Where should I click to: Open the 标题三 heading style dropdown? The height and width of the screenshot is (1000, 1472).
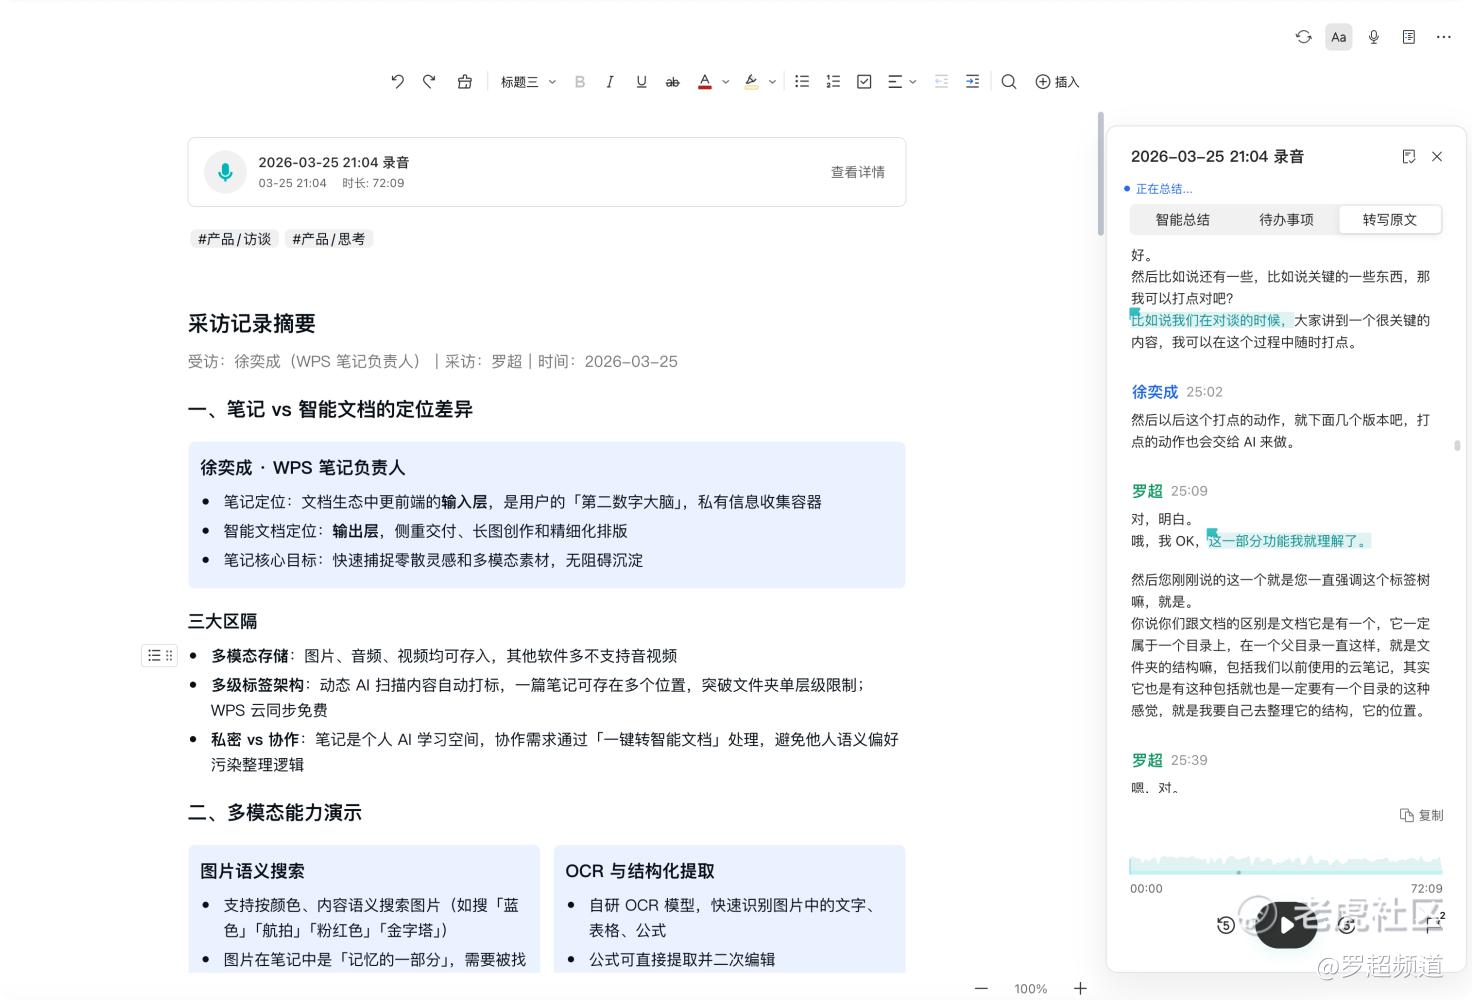pyautogui.click(x=528, y=82)
